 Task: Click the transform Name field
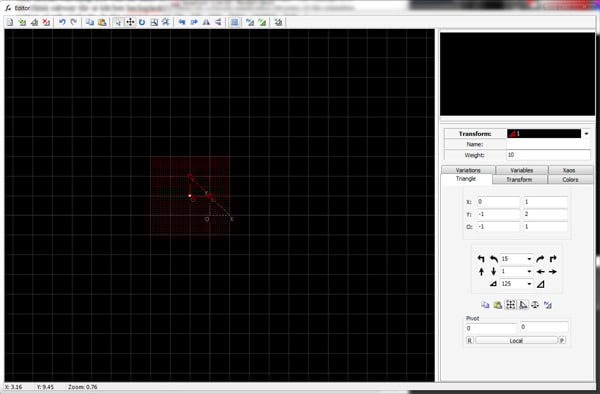coord(548,144)
